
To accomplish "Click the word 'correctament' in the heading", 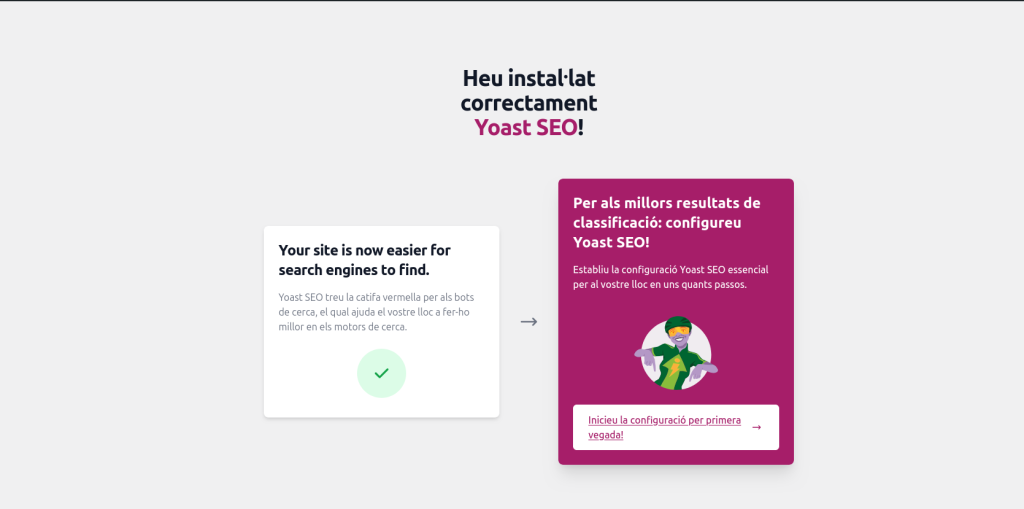I will point(529,102).
